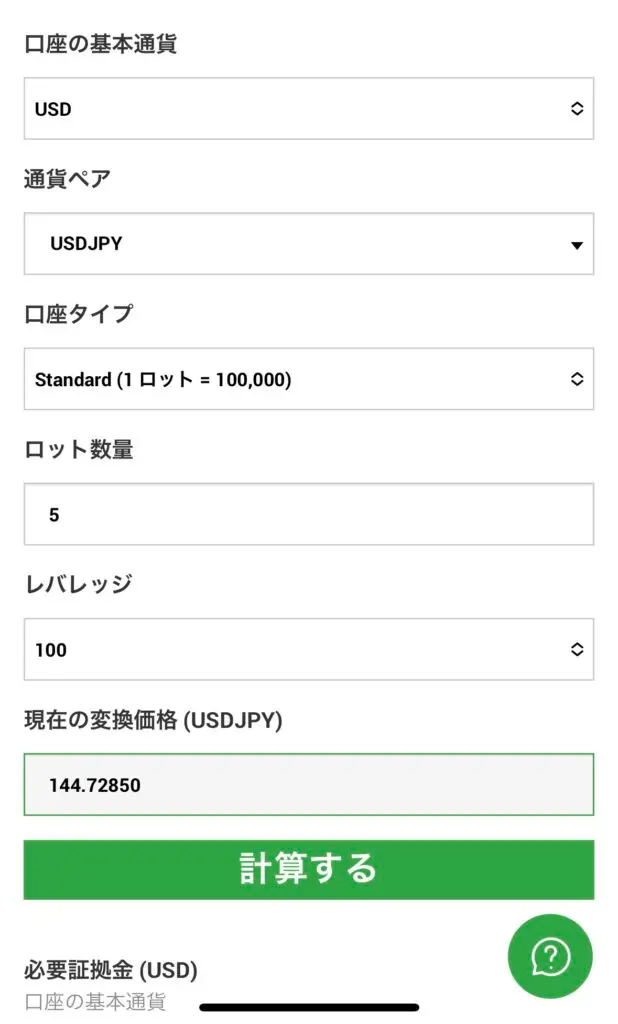Click the ロット数量 label
This screenshot has width=618, height=1024.
(78, 450)
